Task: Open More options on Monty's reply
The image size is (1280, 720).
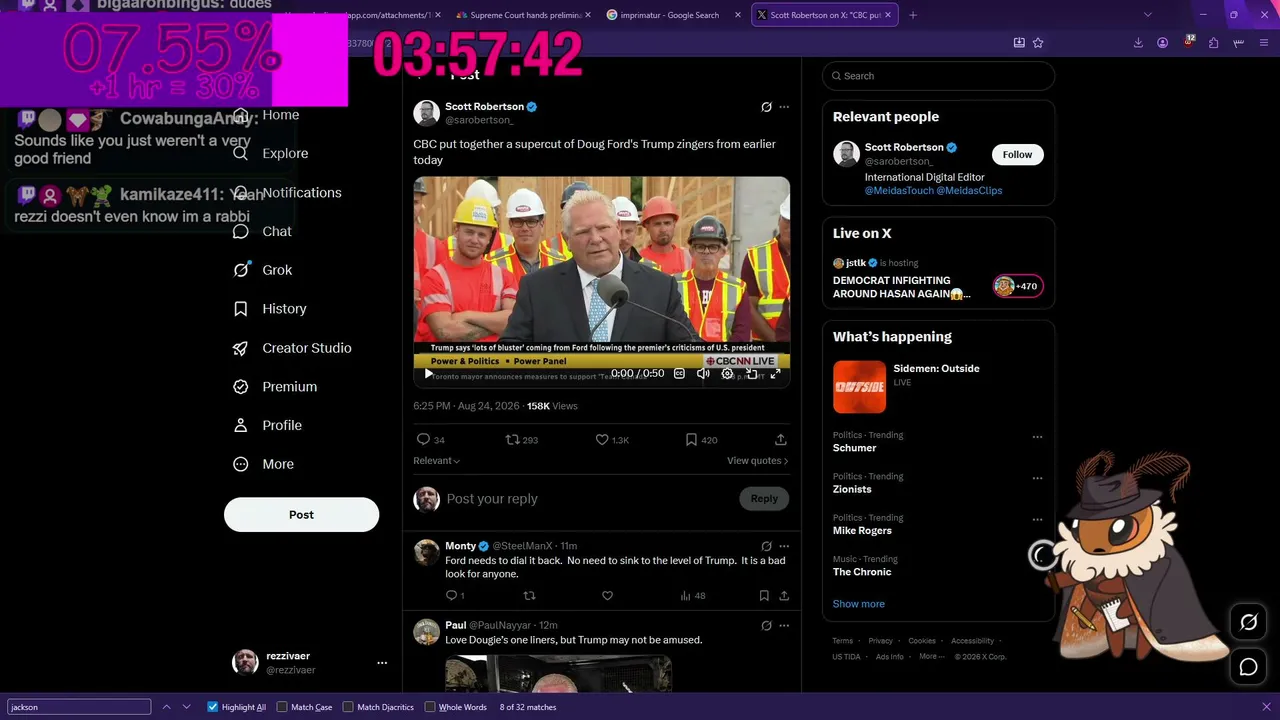Action: [784, 546]
